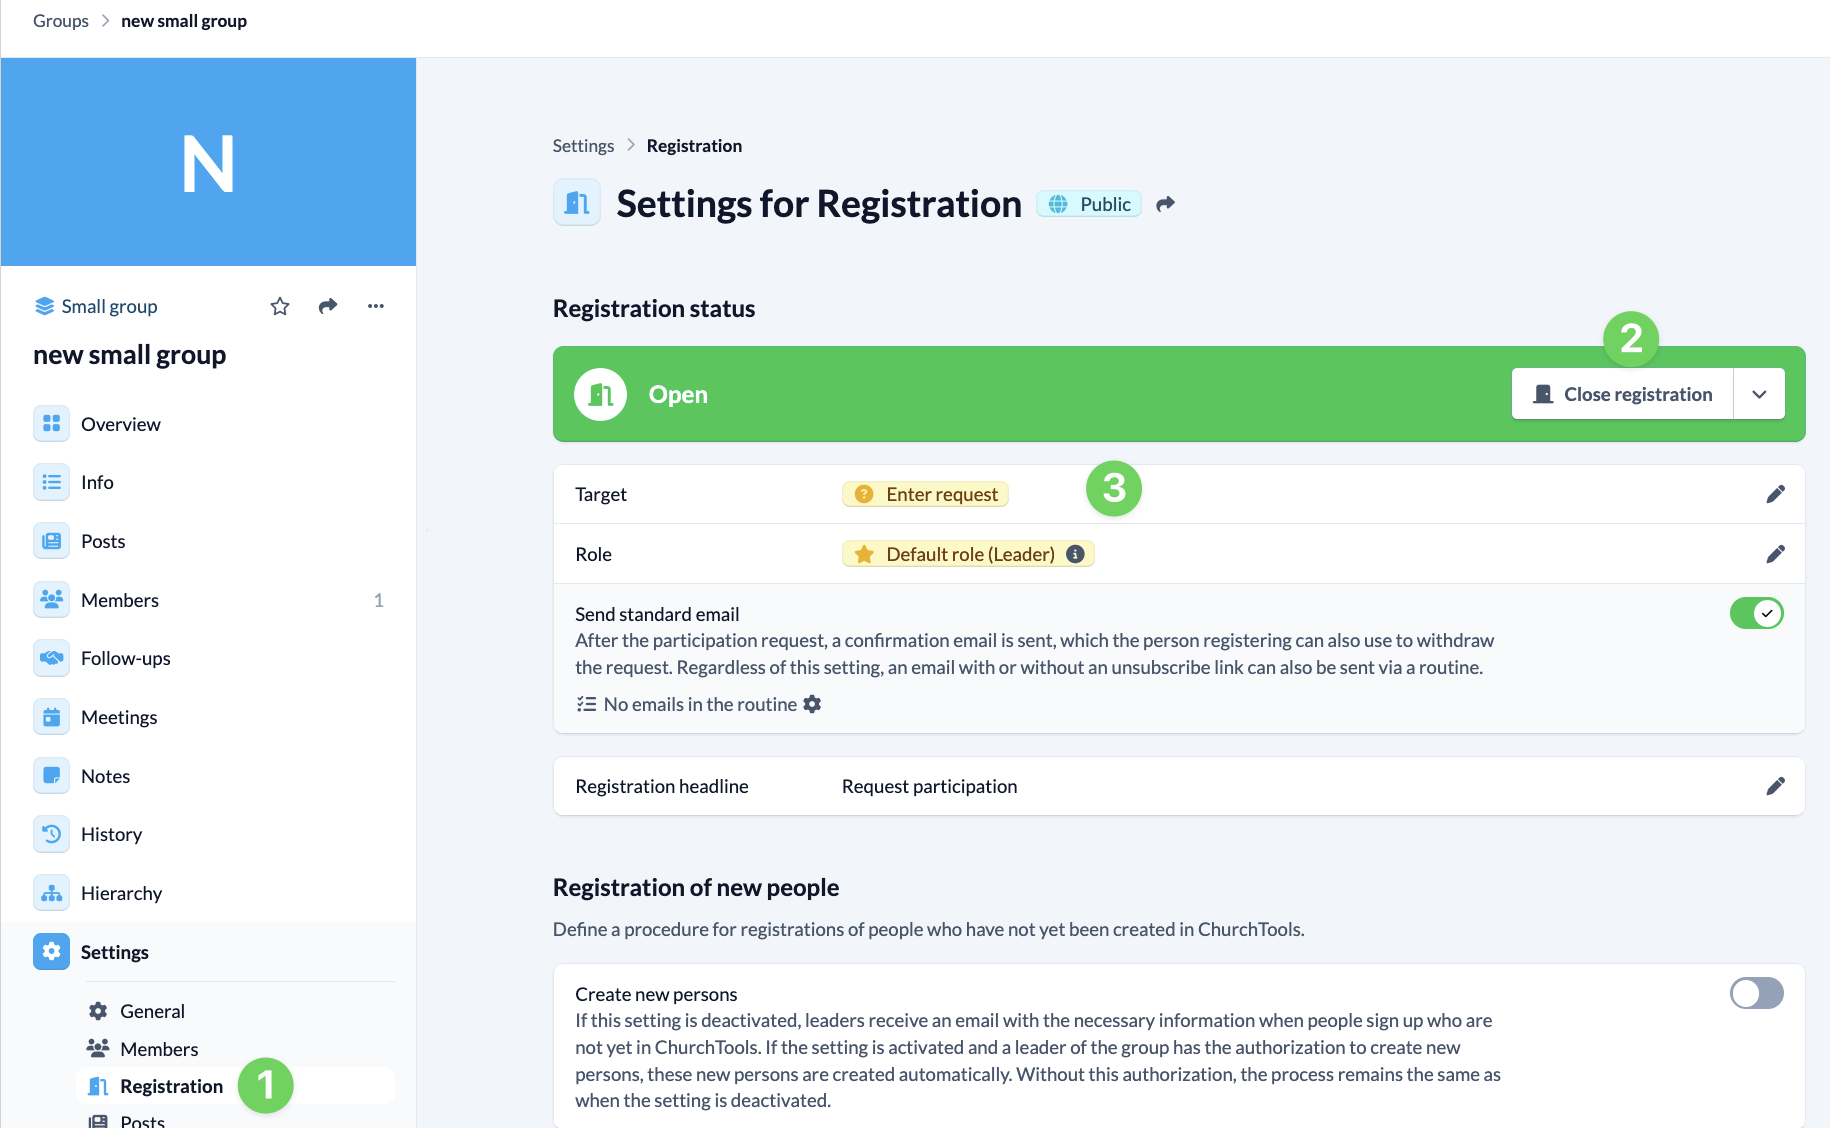1830x1128 pixels.
Task: Click the Public visibility badge
Action: [x=1089, y=204]
